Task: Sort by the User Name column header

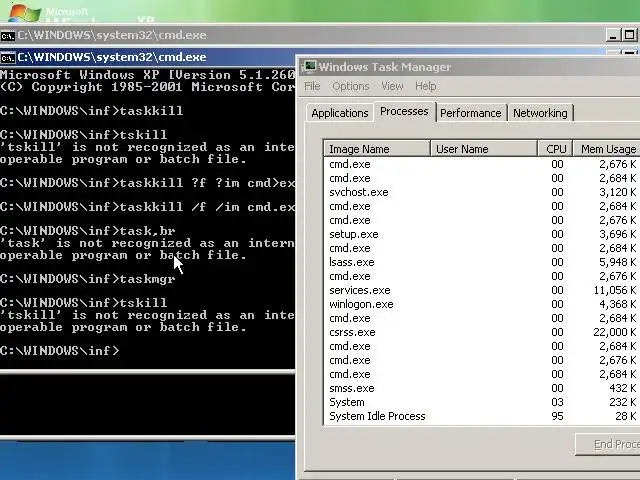Action: tap(484, 149)
